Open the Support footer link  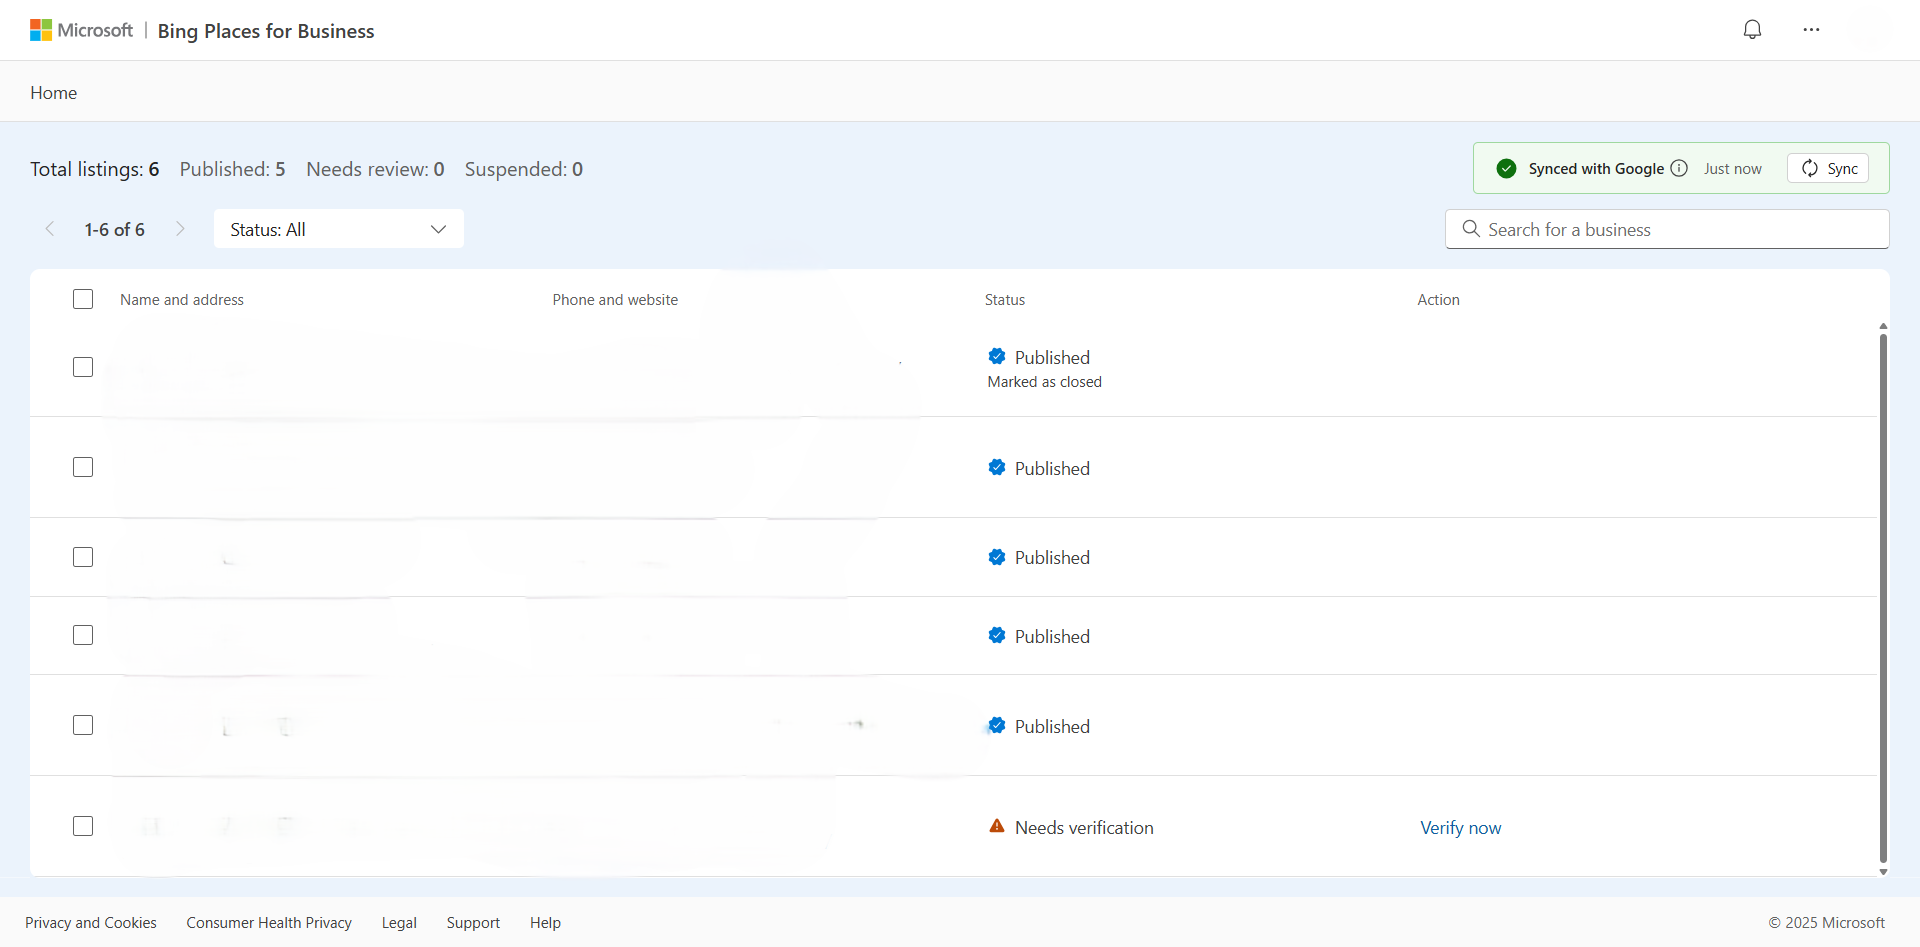pyautogui.click(x=473, y=922)
